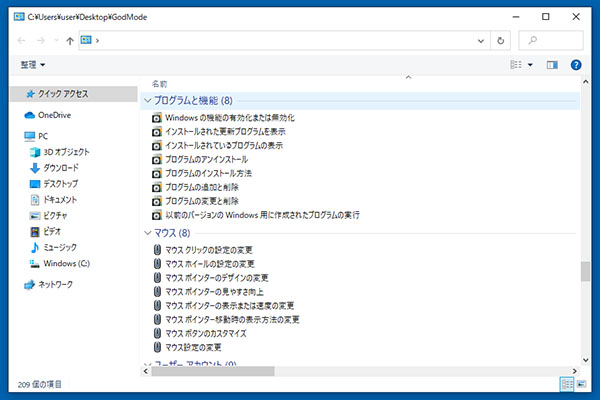Viewport: 600px width, 400px height.
Task: Click the scroll right arrow
Action: pyautogui.click(x=574, y=371)
